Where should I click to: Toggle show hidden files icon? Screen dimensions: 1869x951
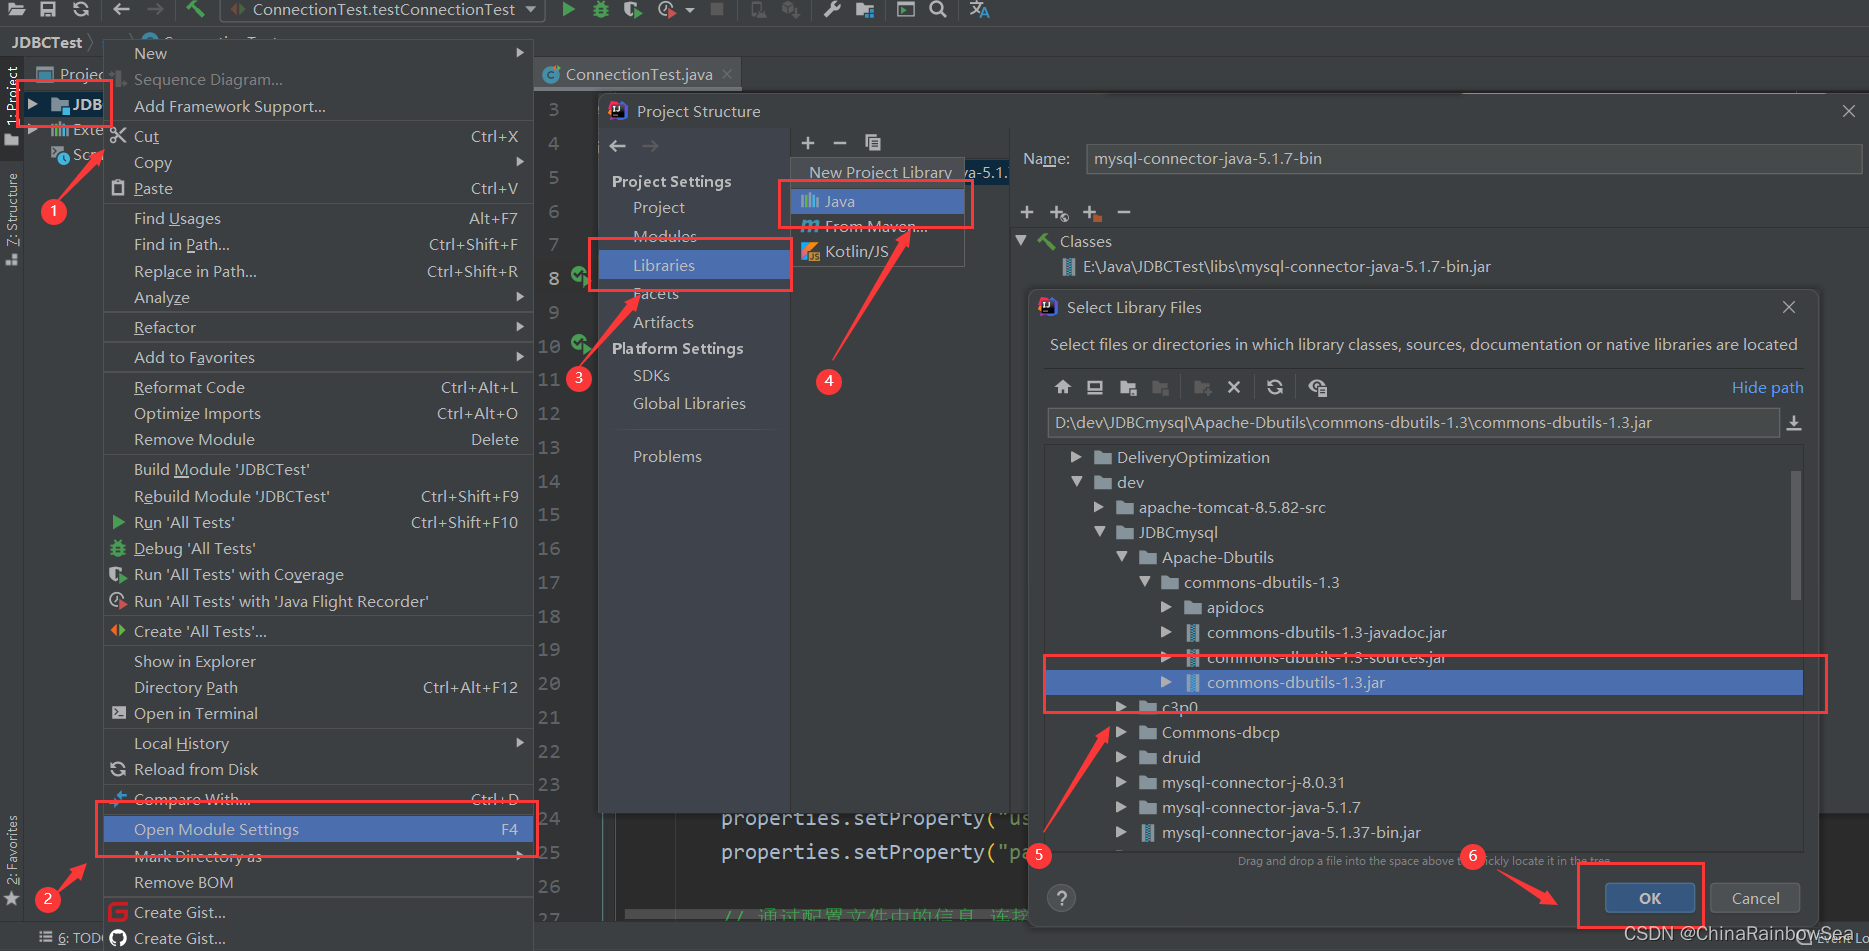pyautogui.click(x=1317, y=388)
